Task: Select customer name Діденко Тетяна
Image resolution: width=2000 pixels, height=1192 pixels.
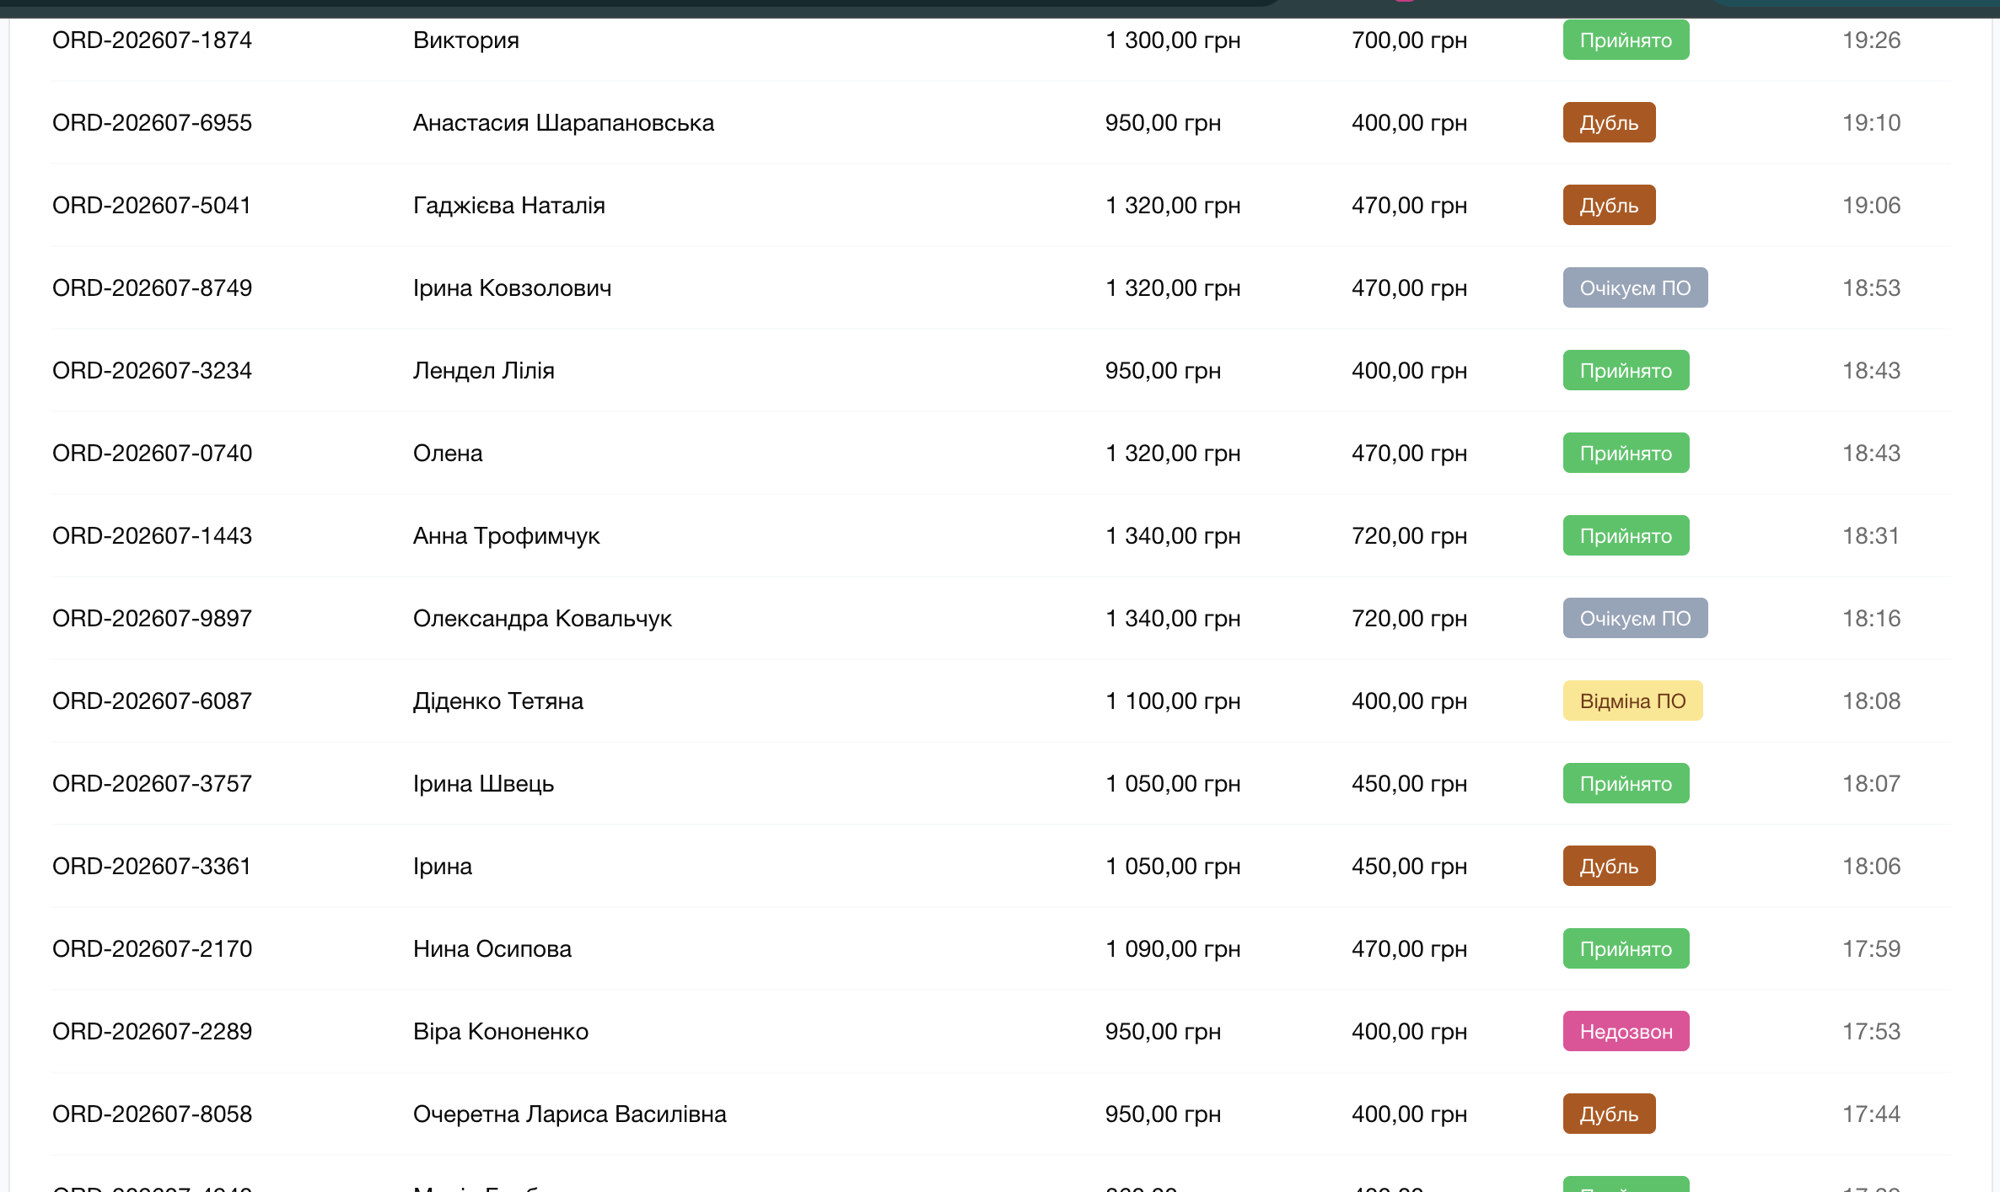Action: point(498,701)
